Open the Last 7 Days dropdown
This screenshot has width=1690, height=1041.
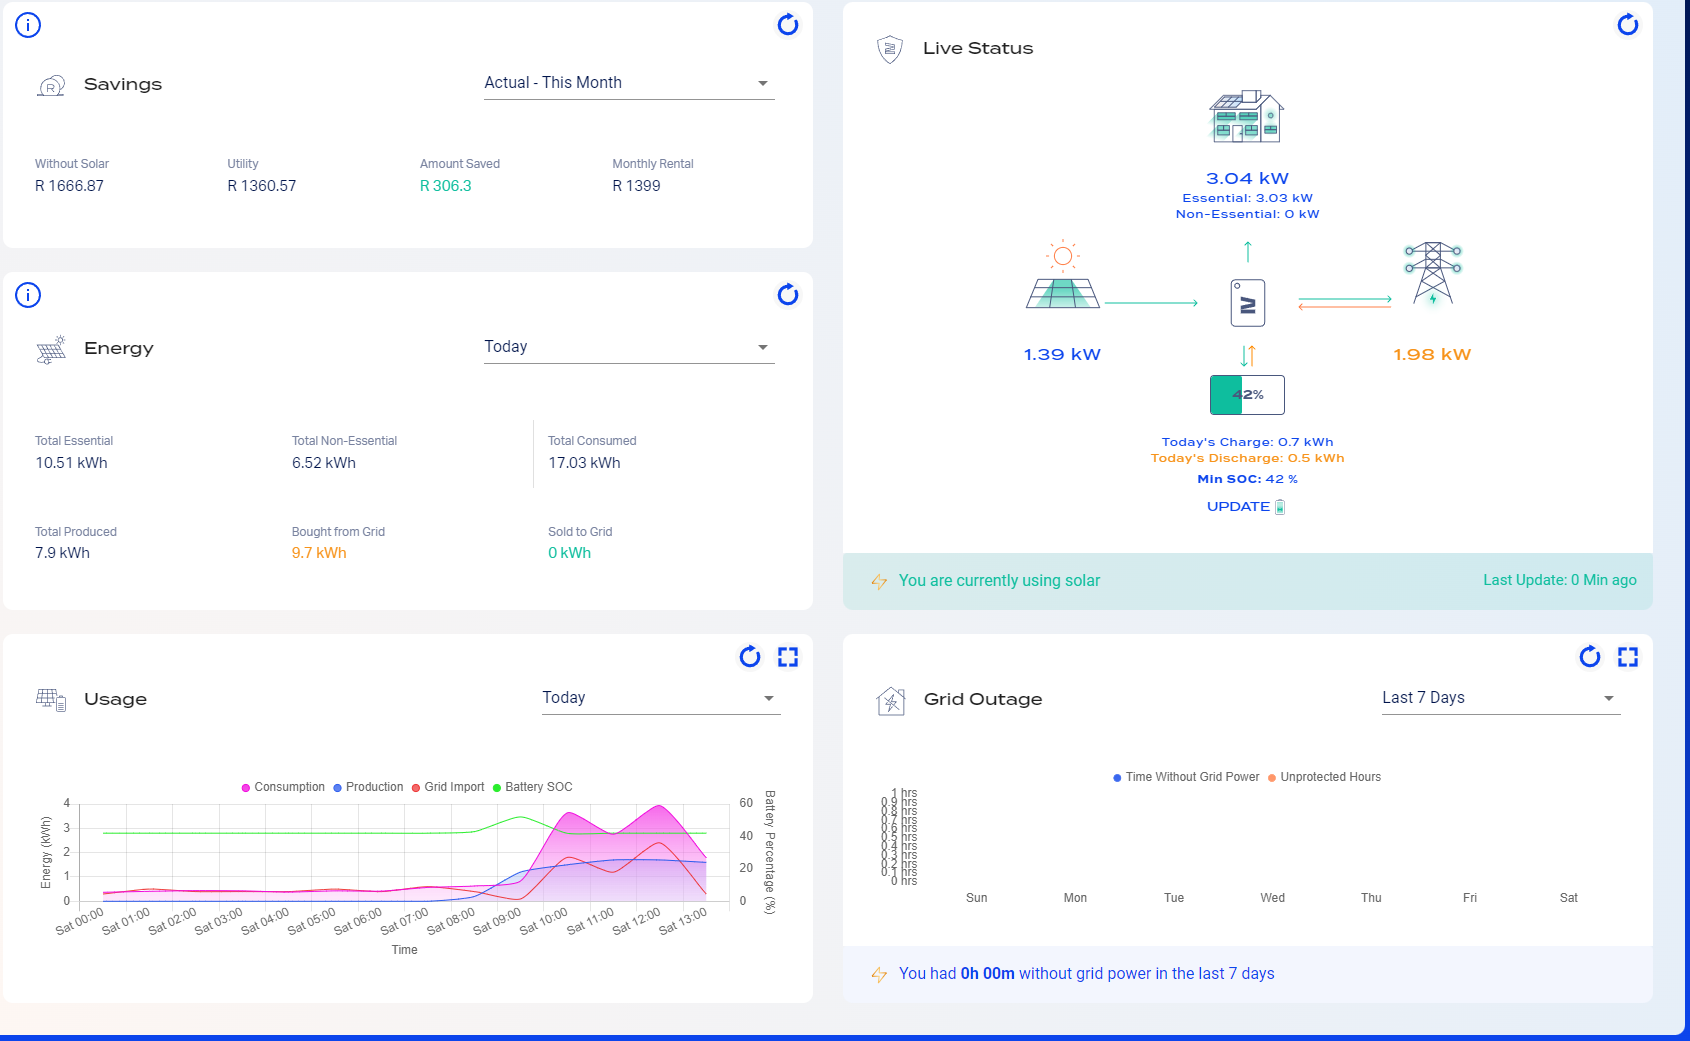click(x=1501, y=698)
